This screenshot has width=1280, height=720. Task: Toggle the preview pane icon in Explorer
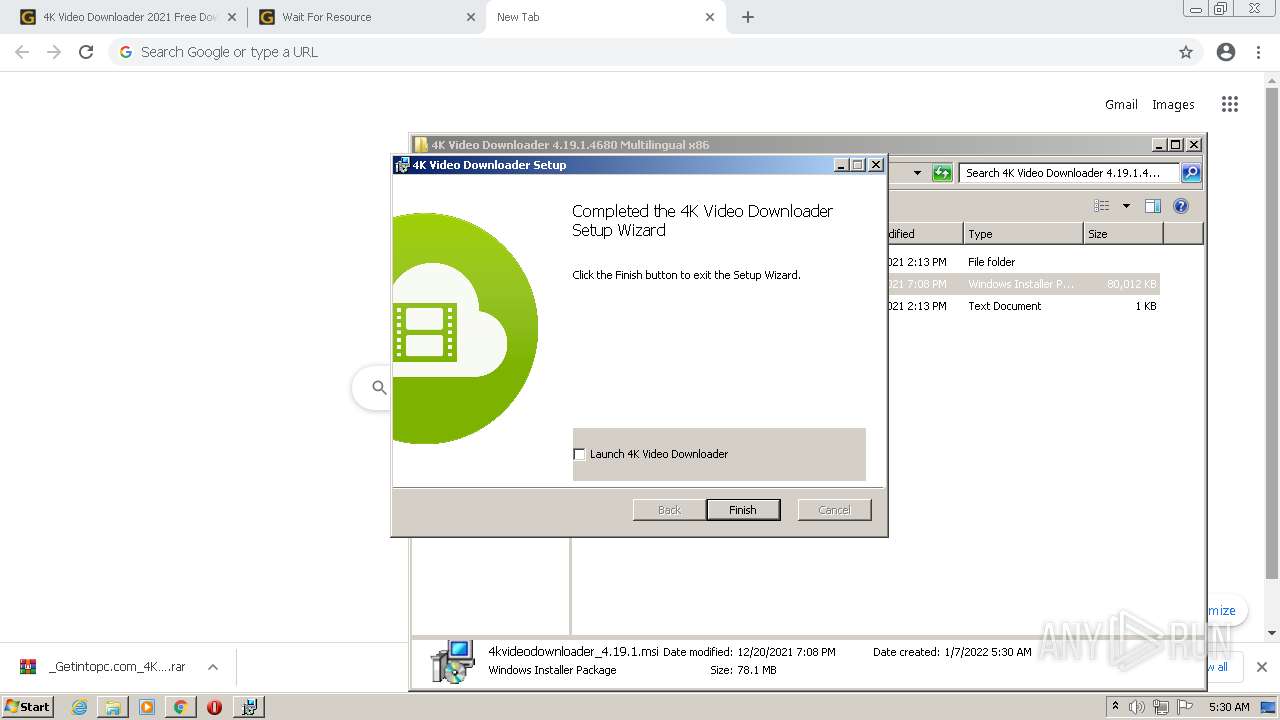tap(1153, 206)
